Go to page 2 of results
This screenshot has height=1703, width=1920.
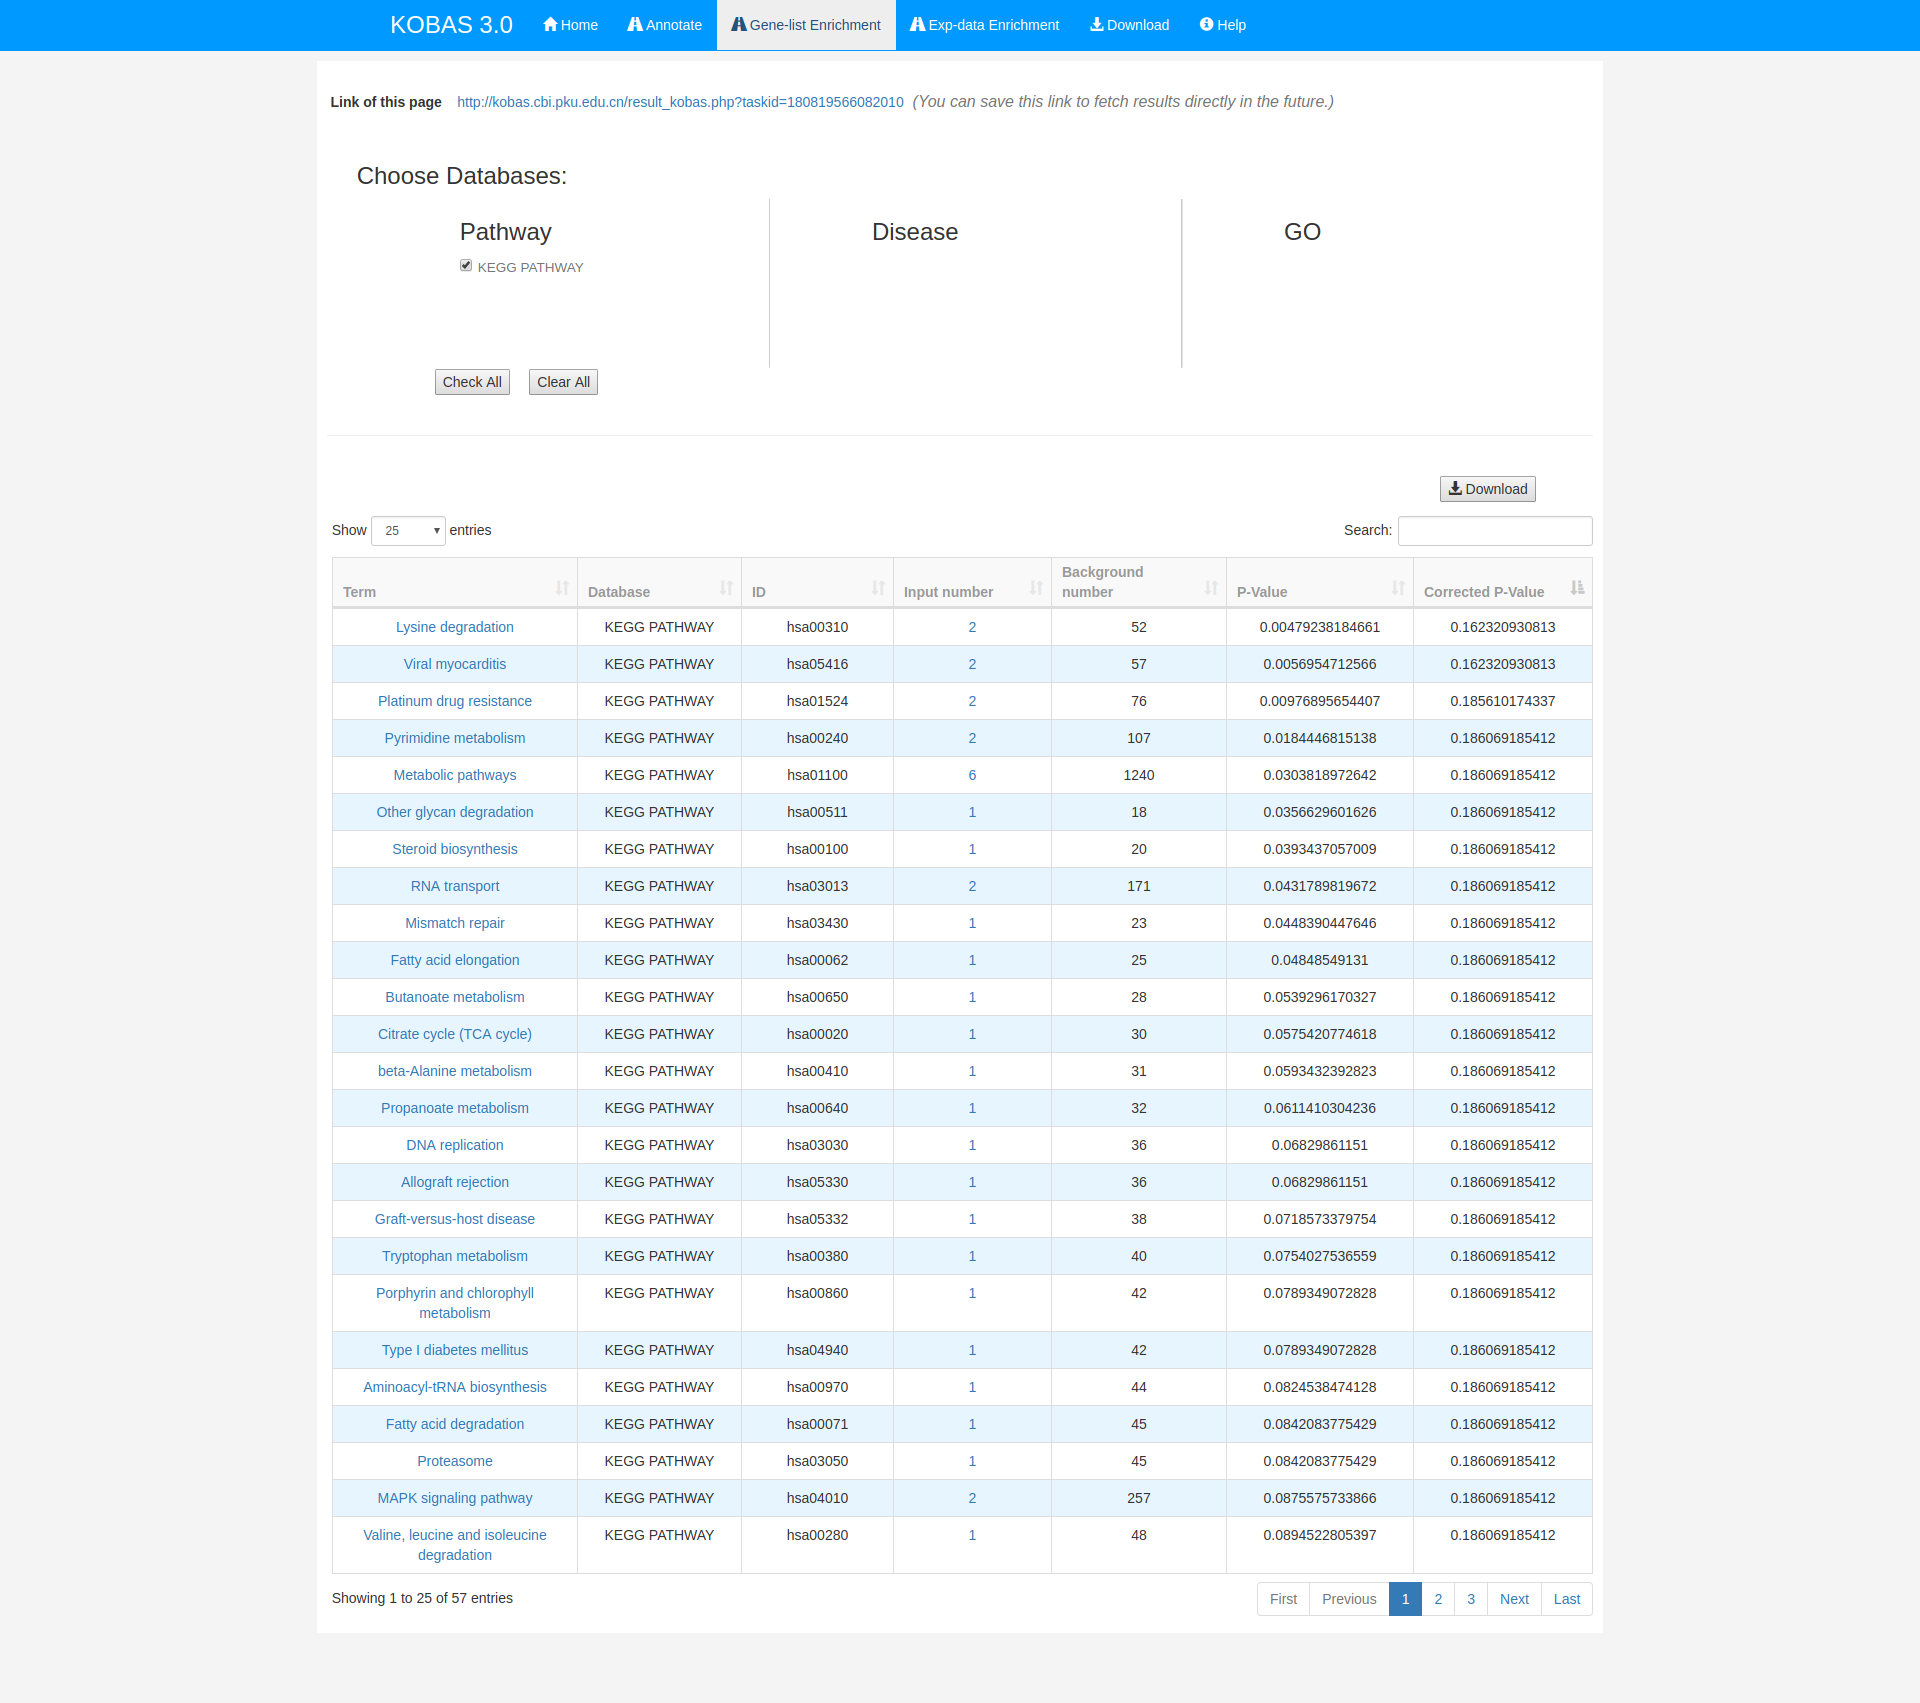(x=1438, y=1599)
